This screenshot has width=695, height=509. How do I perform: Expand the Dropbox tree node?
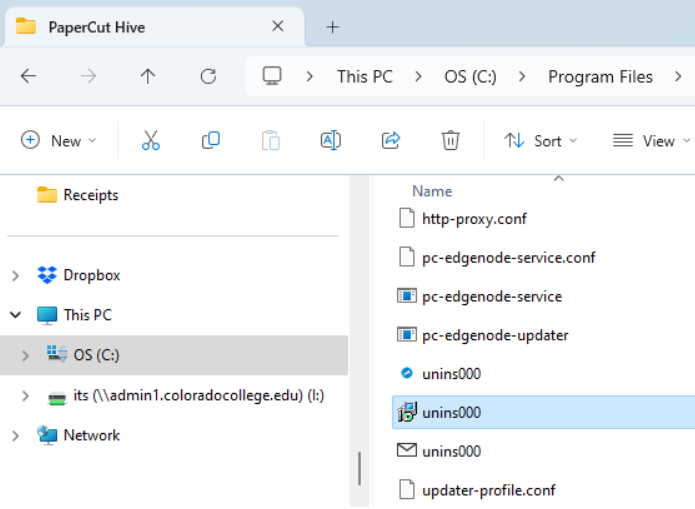(x=16, y=275)
